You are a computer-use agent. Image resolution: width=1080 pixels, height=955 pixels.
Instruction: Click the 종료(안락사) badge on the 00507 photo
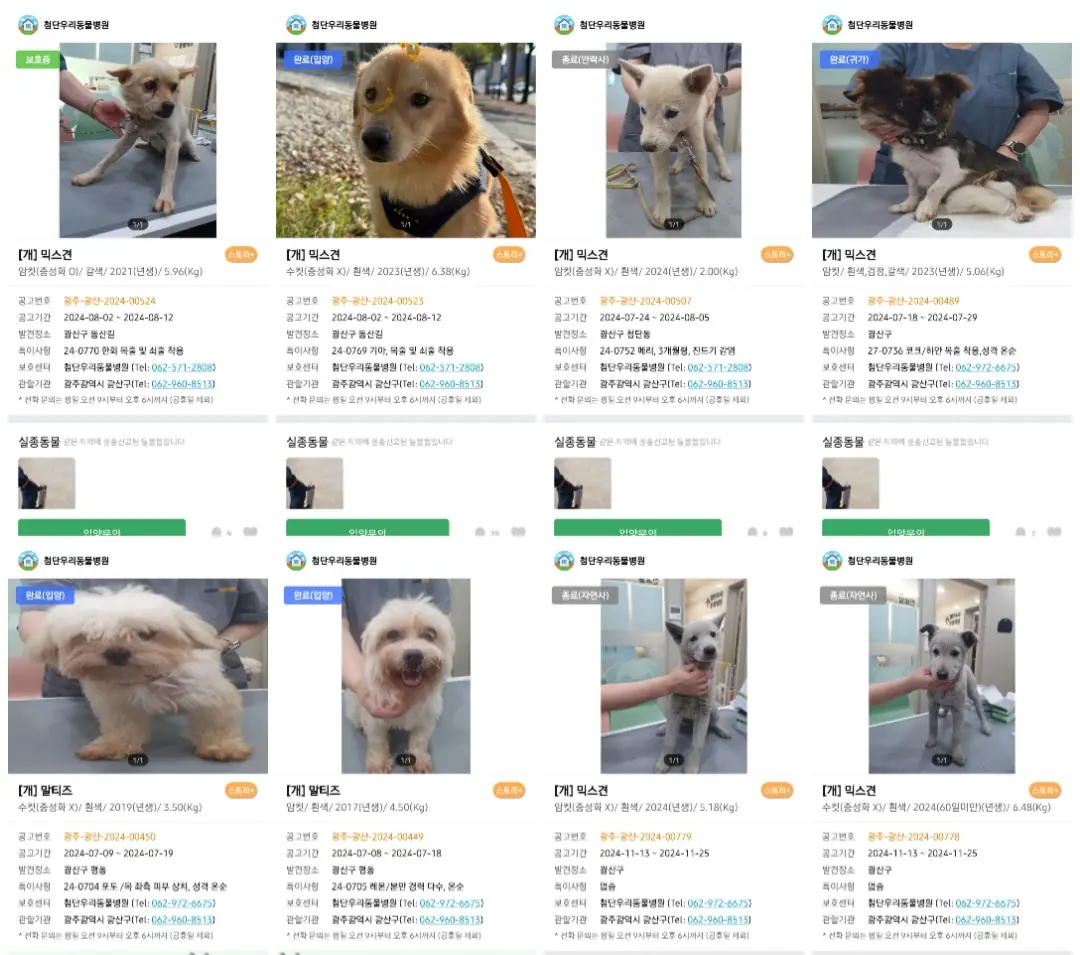click(x=585, y=59)
